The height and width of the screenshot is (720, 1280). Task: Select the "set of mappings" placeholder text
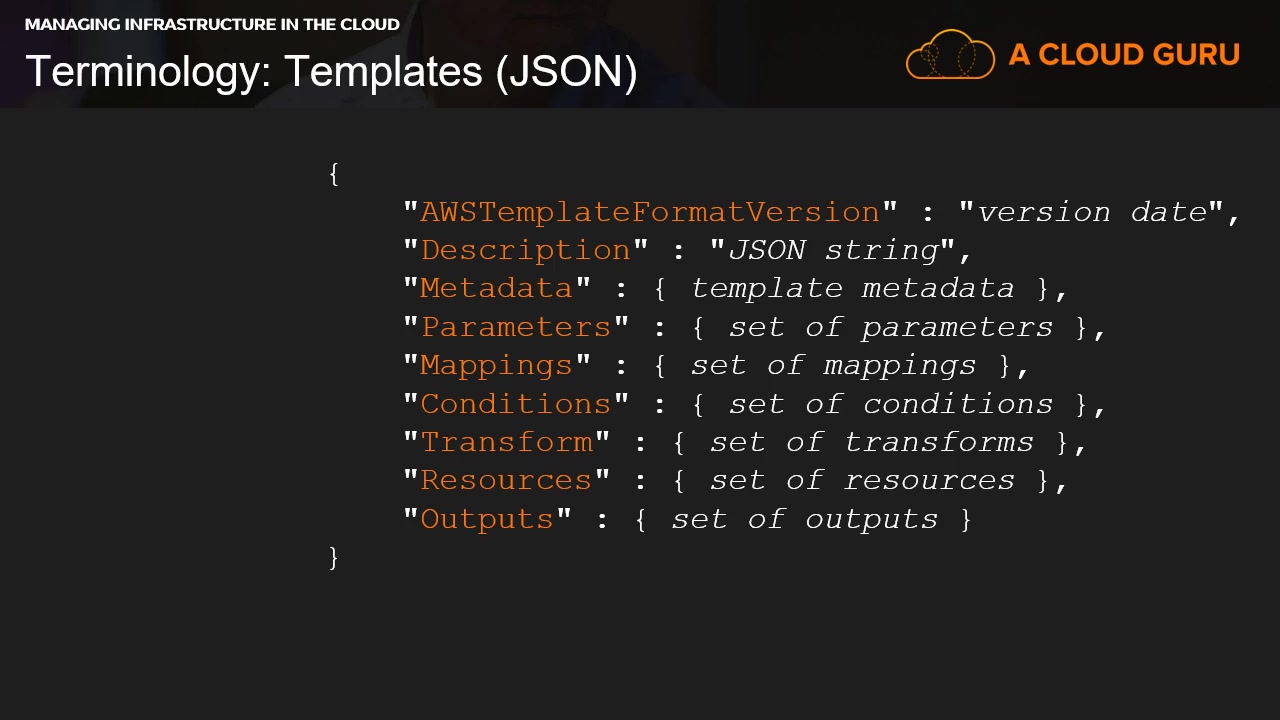pos(833,365)
